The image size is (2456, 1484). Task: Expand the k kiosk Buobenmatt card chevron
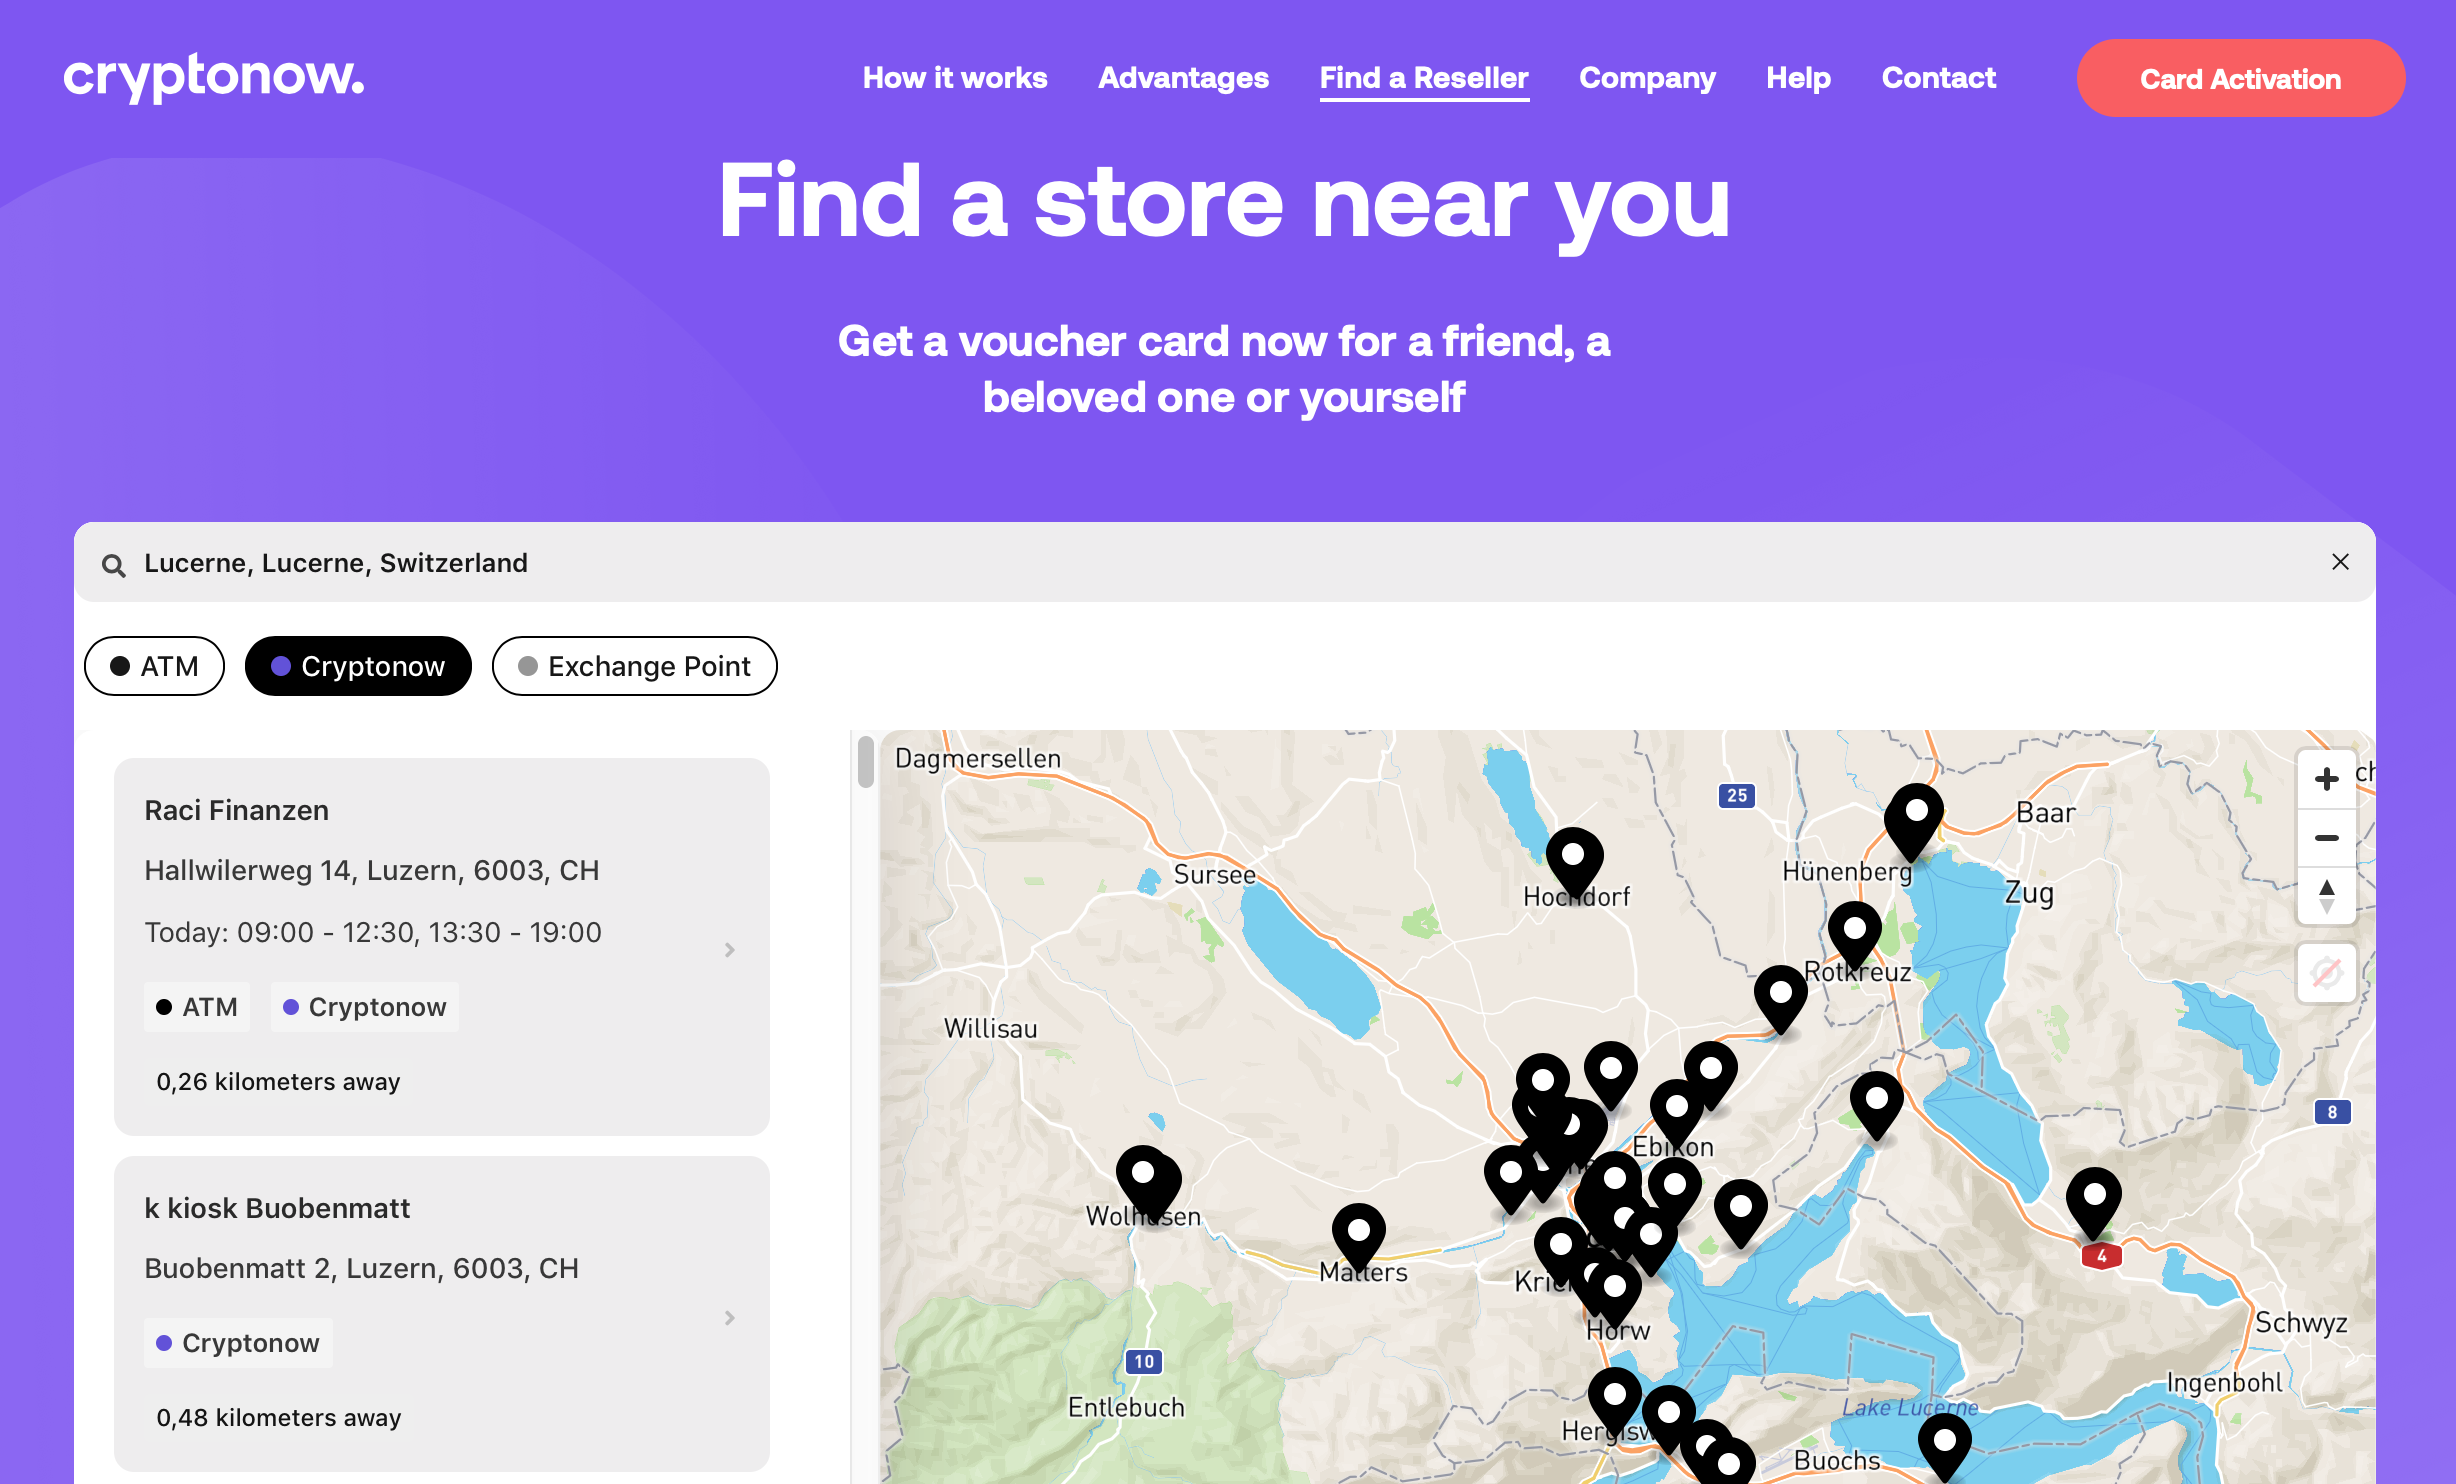coord(730,1318)
